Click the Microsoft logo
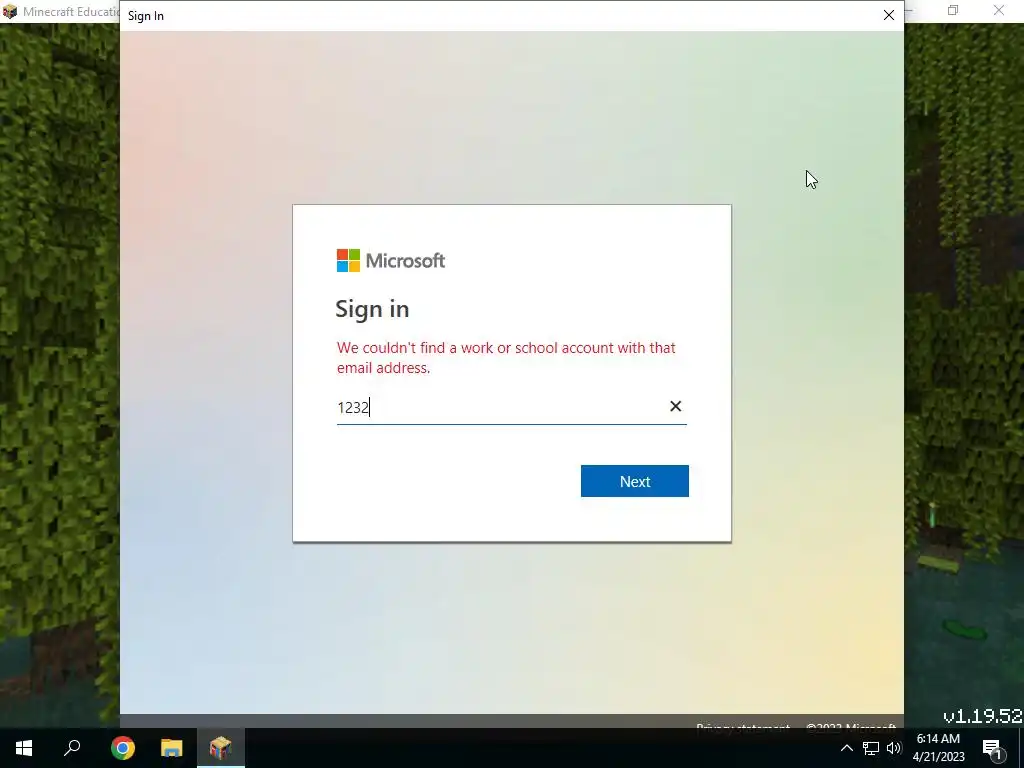The height and width of the screenshot is (768, 1024). (x=391, y=261)
